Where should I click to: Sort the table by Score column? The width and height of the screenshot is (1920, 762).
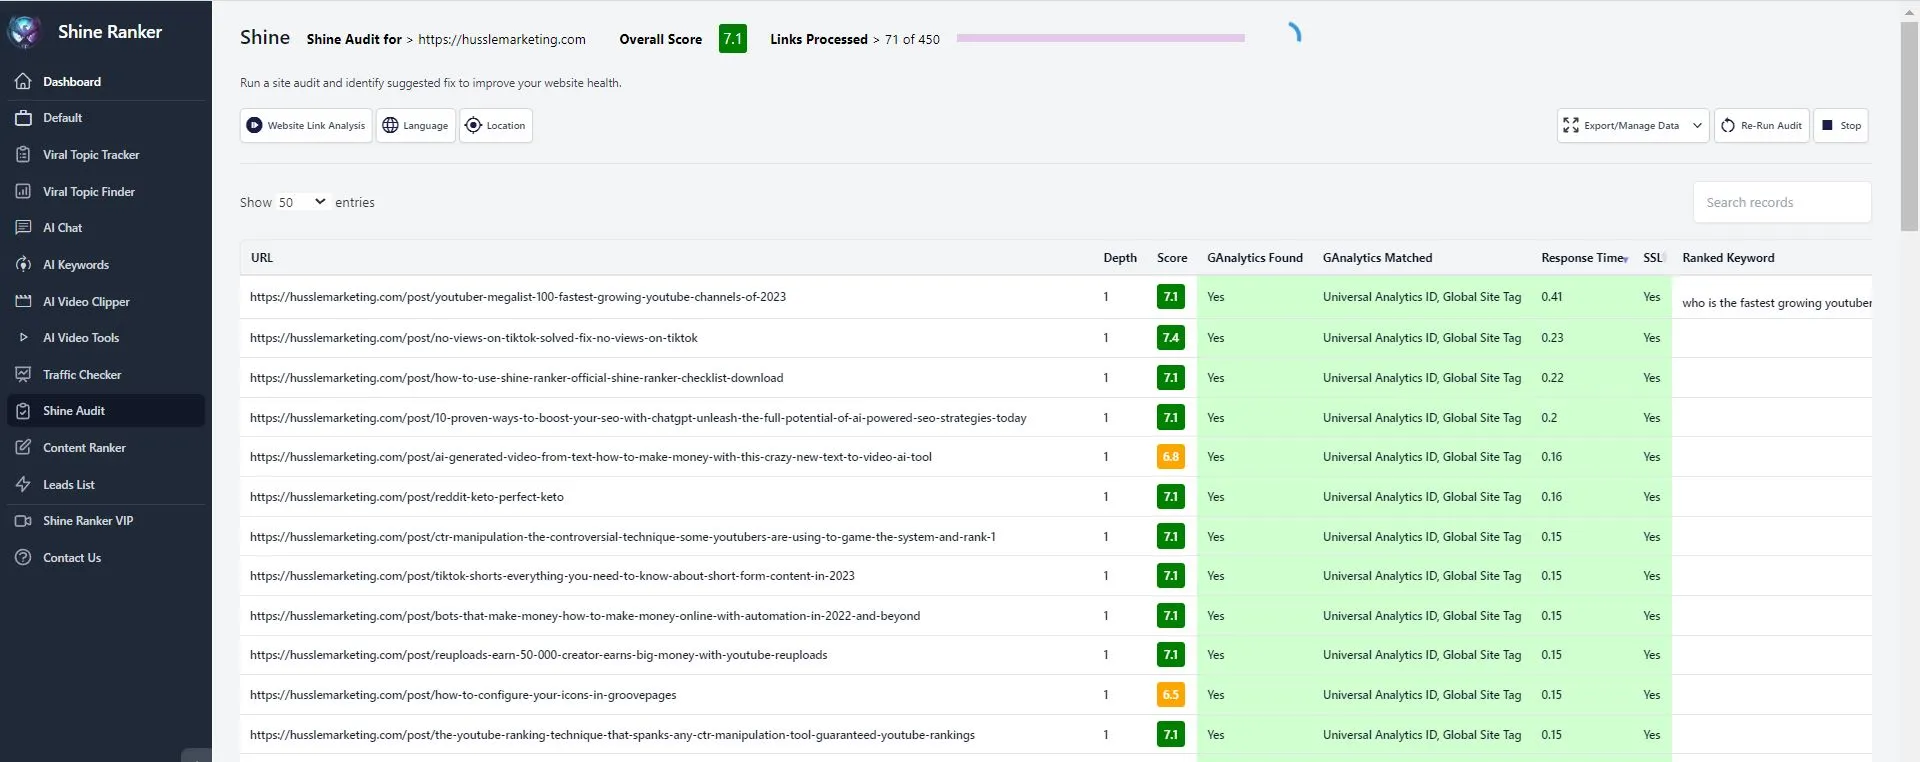coord(1172,258)
